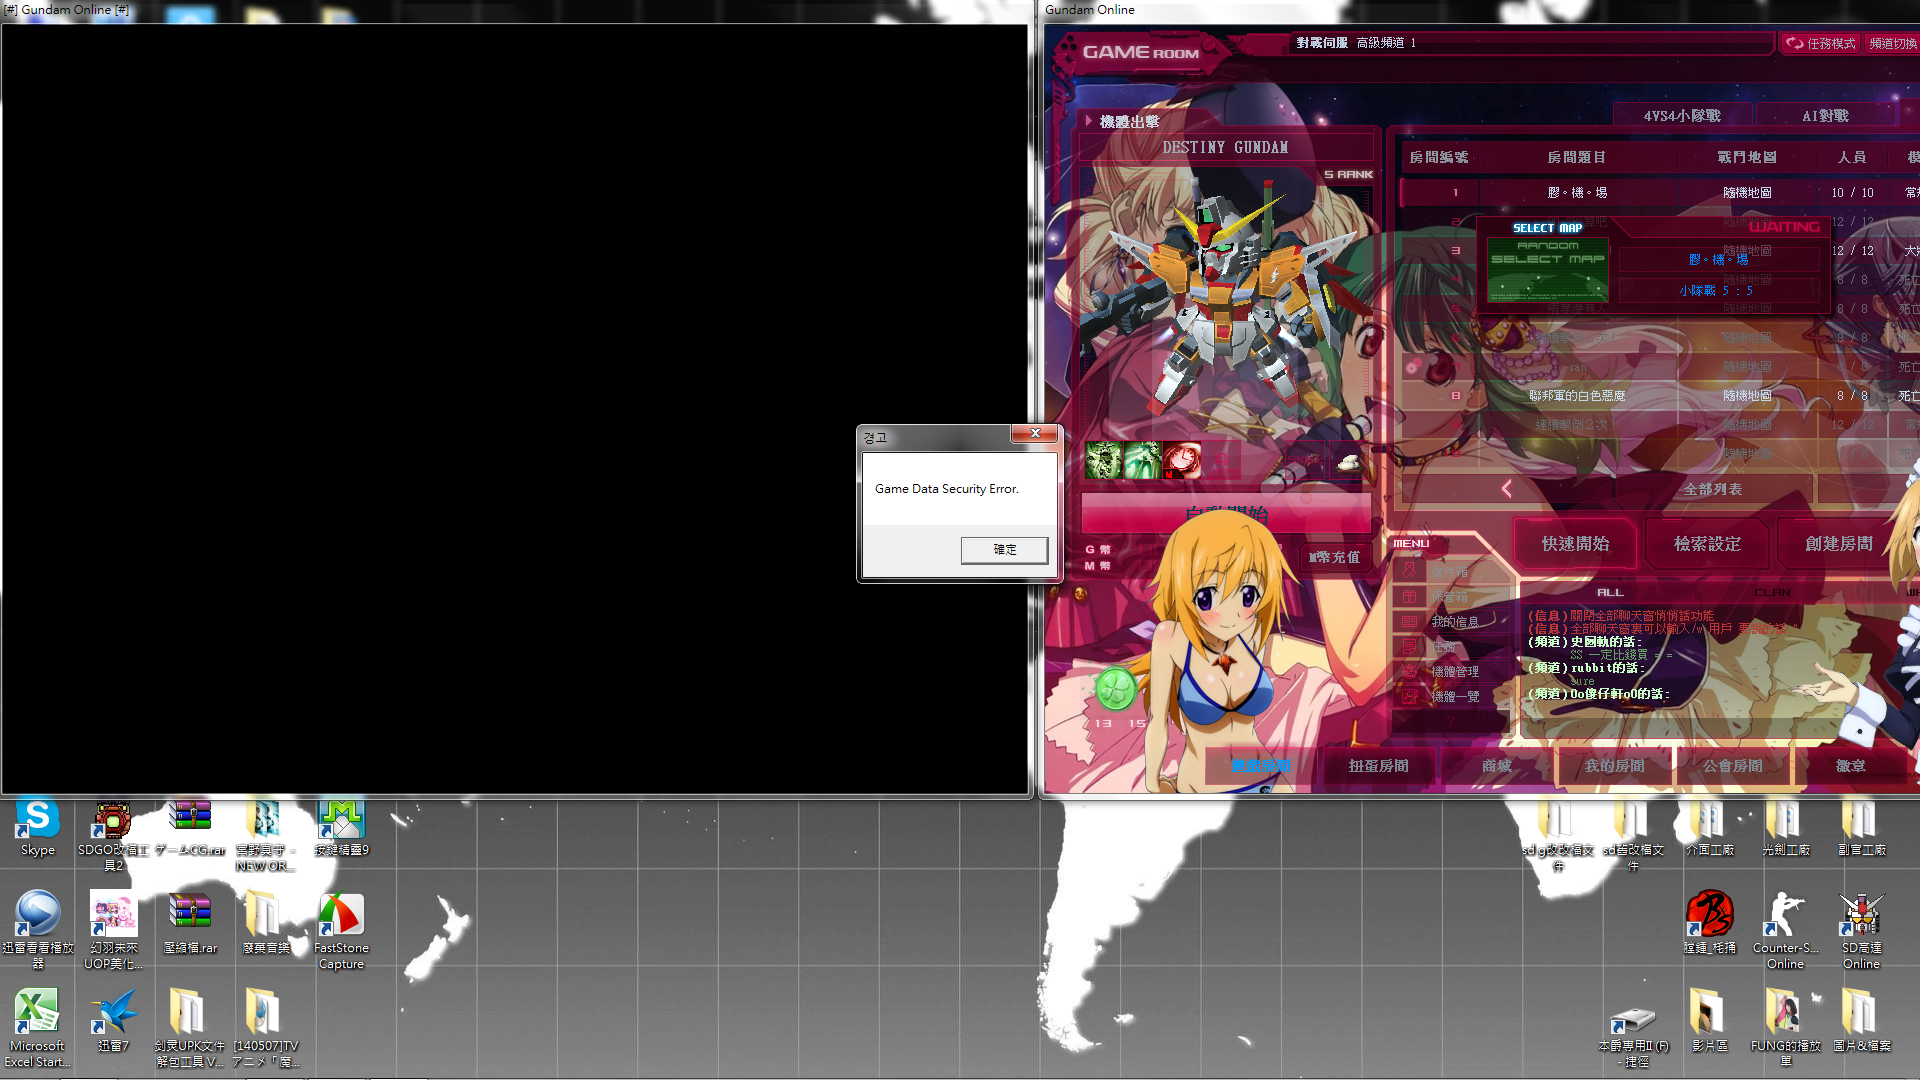1920x1080 pixels.
Task: Open the 我的信息 icon in MENU
Action: (1409, 621)
